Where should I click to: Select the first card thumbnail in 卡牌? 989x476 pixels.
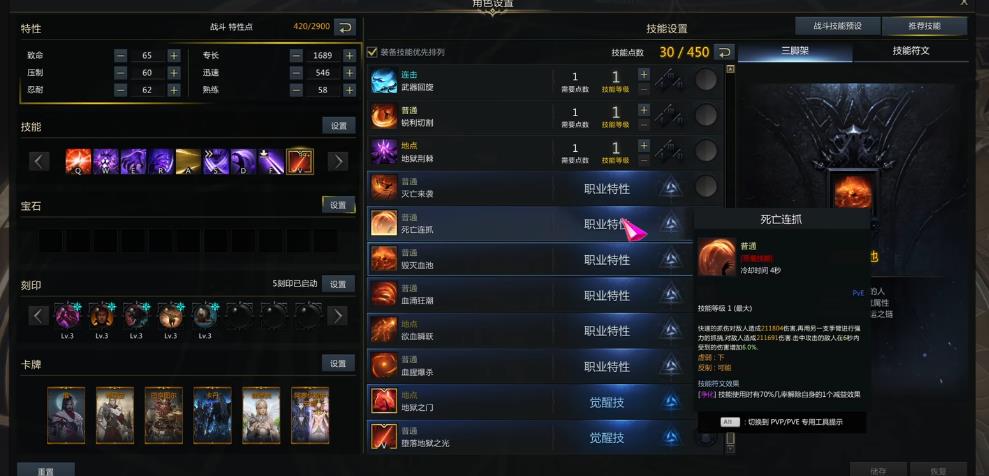pos(66,415)
